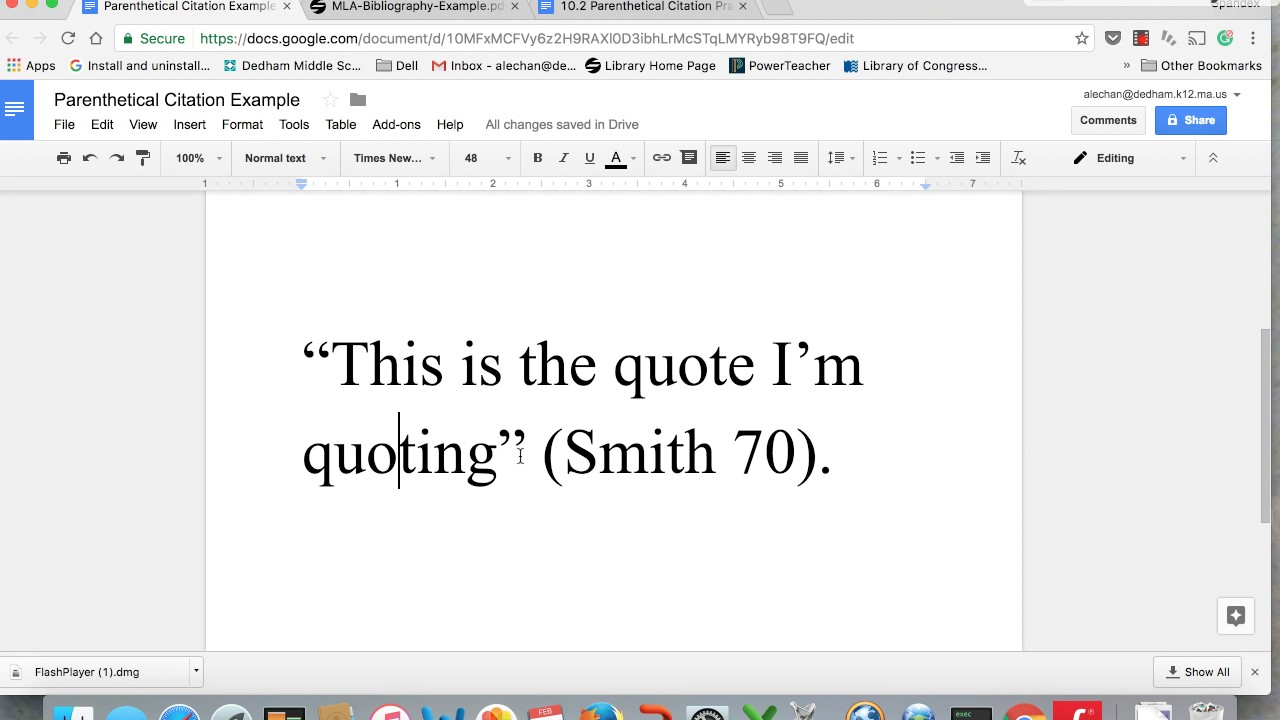Expand the account menu for alechan@dedham.k12.ma.us
This screenshot has height=720, width=1280.
pyautogui.click(x=1237, y=95)
